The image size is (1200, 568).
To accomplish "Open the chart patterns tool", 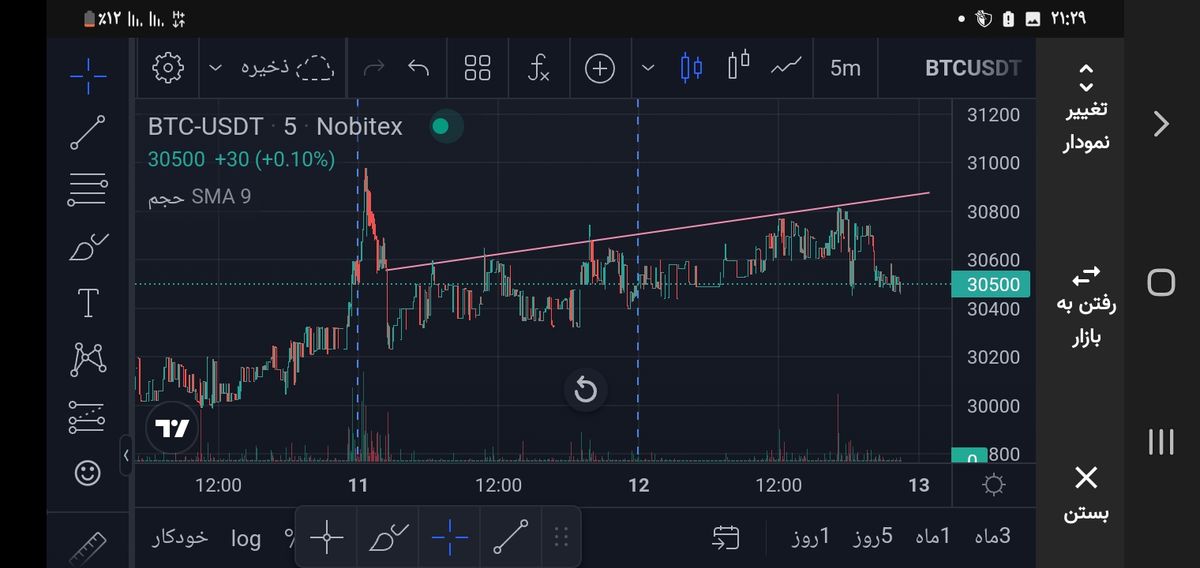I will (88, 359).
